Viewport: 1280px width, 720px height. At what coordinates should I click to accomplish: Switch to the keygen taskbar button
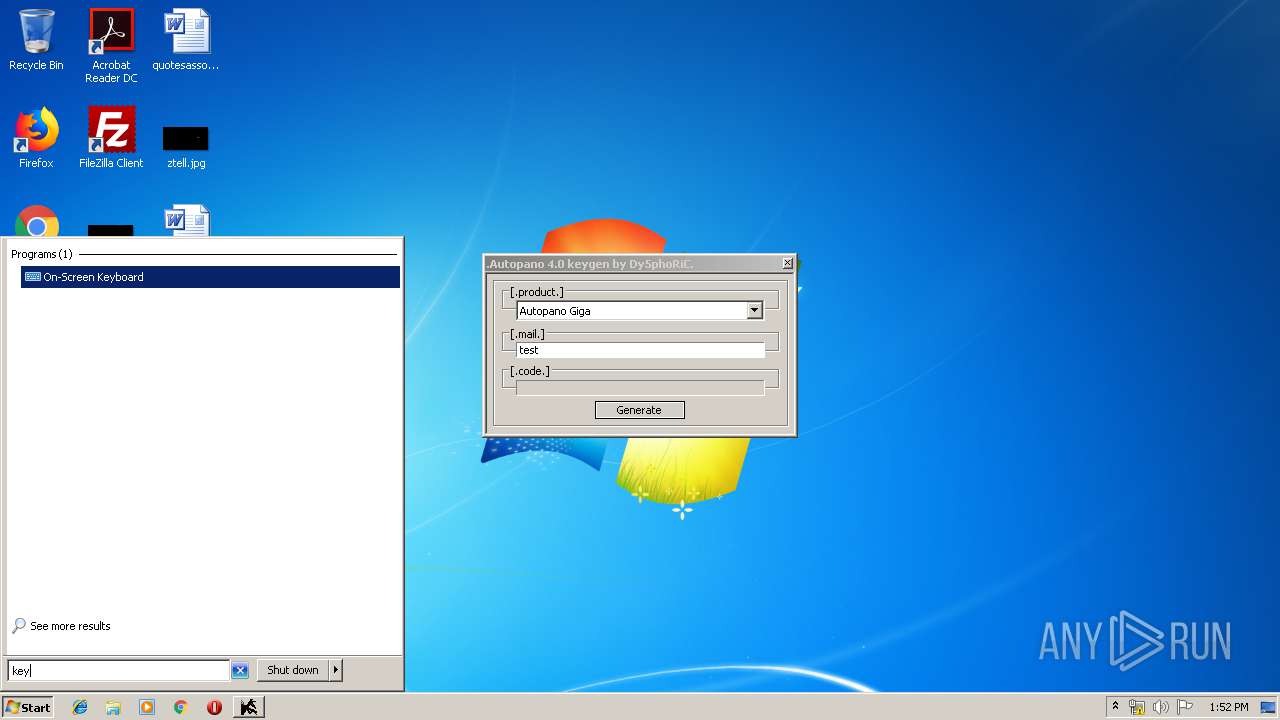coord(248,707)
